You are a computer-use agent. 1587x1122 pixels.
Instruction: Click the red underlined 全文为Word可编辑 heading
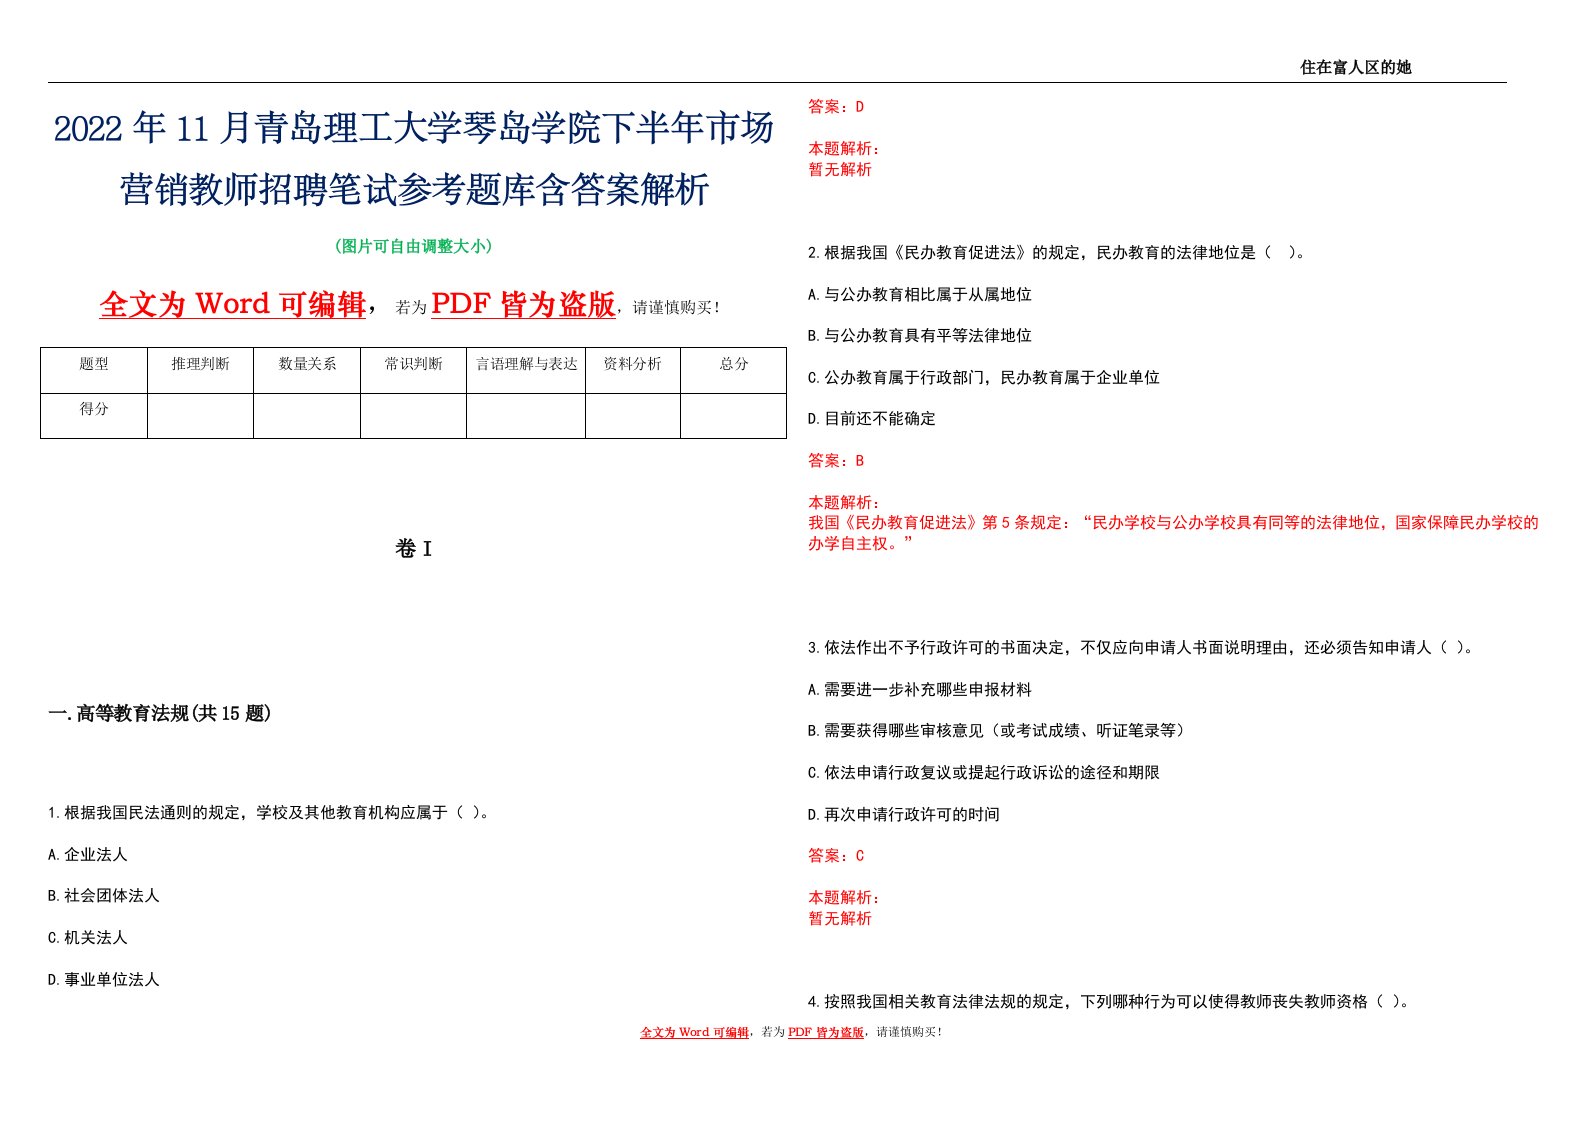233,304
